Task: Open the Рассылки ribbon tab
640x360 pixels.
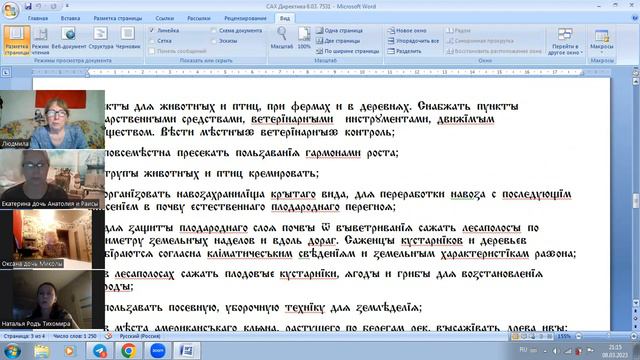Action: coord(199,18)
